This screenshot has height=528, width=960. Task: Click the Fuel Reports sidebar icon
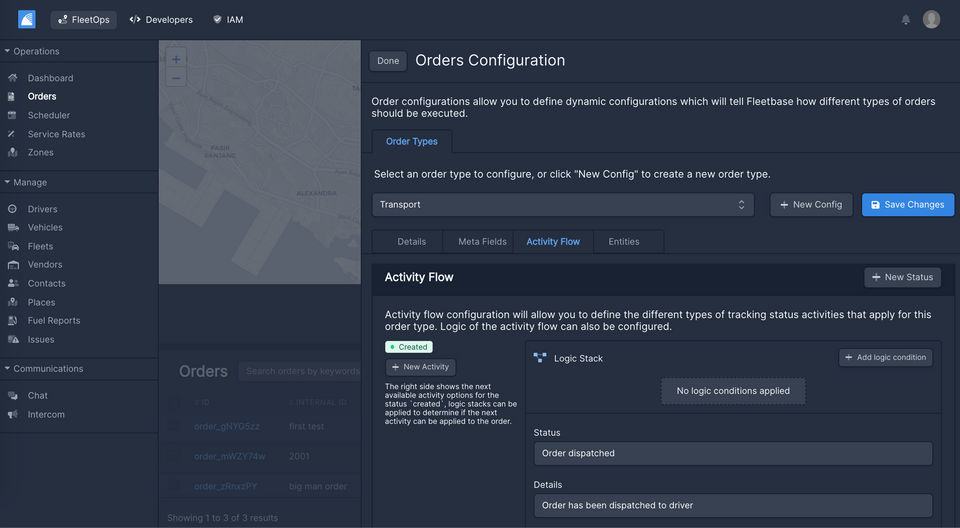coord(12,321)
